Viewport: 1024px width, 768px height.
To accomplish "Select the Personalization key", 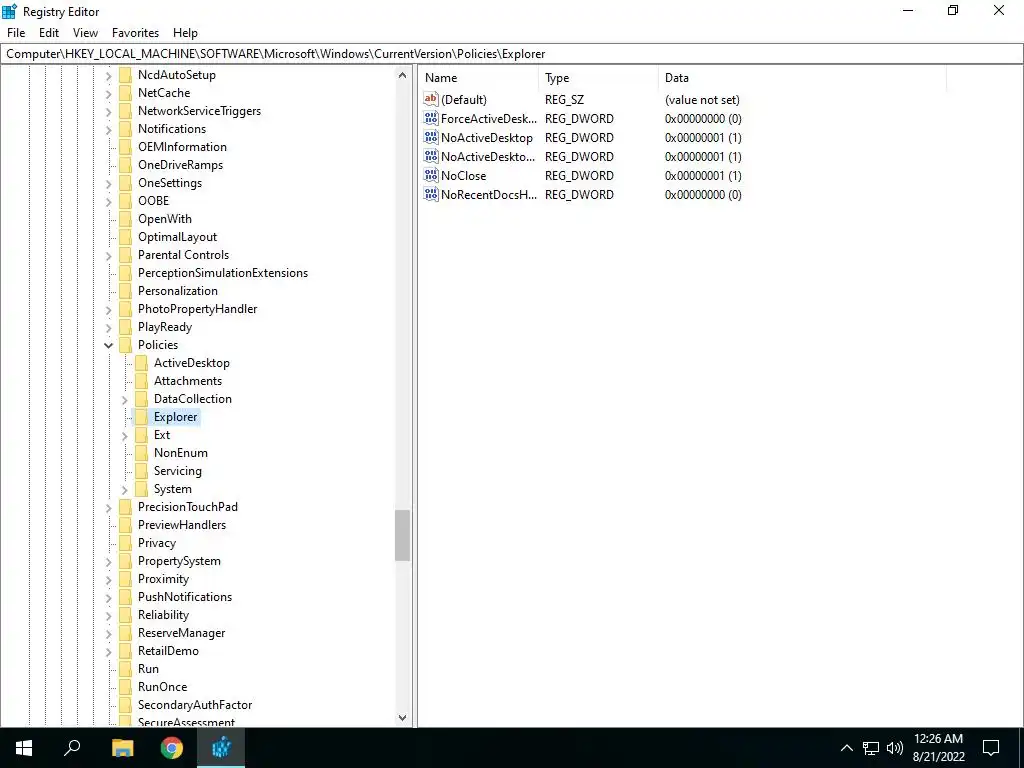I will [178, 291].
